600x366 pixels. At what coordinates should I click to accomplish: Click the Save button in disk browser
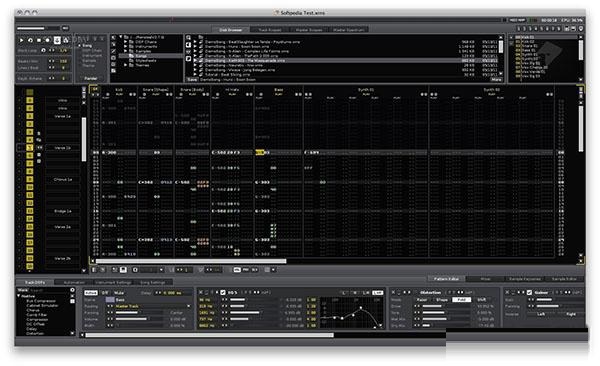click(x=192, y=80)
